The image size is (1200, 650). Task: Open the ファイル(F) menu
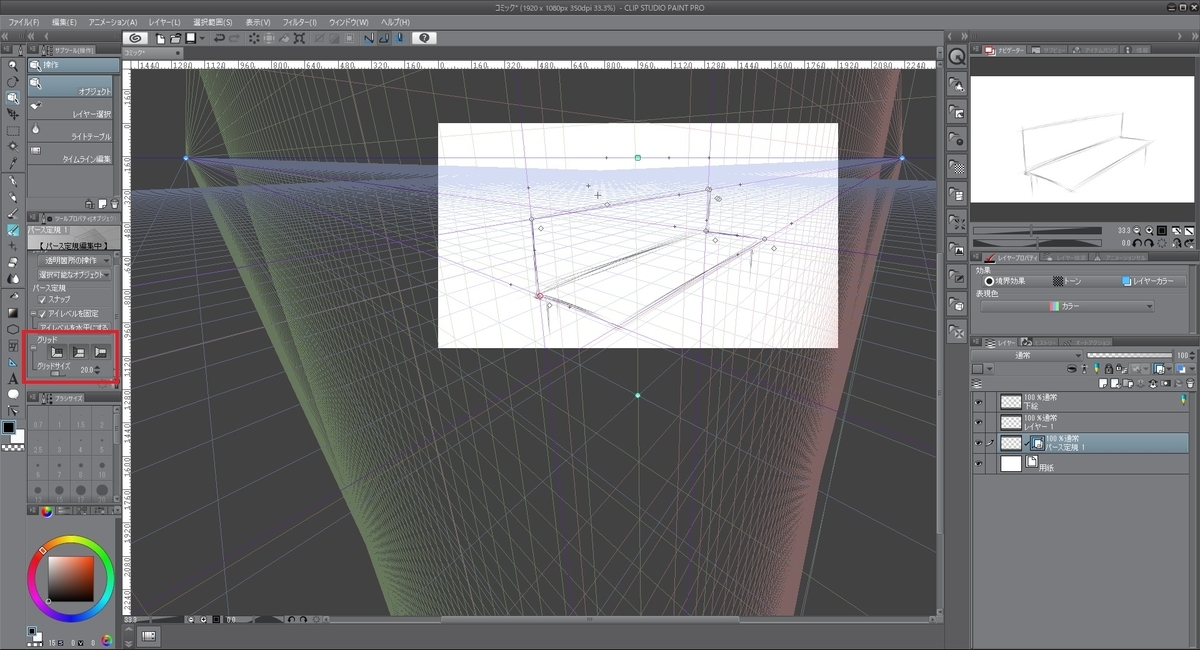coord(23,22)
